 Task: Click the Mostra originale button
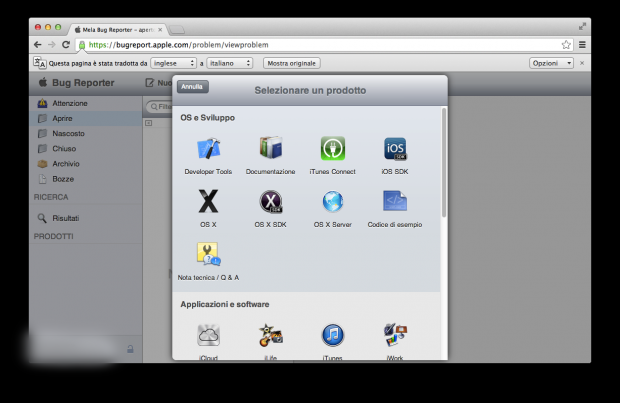pos(292,63)
